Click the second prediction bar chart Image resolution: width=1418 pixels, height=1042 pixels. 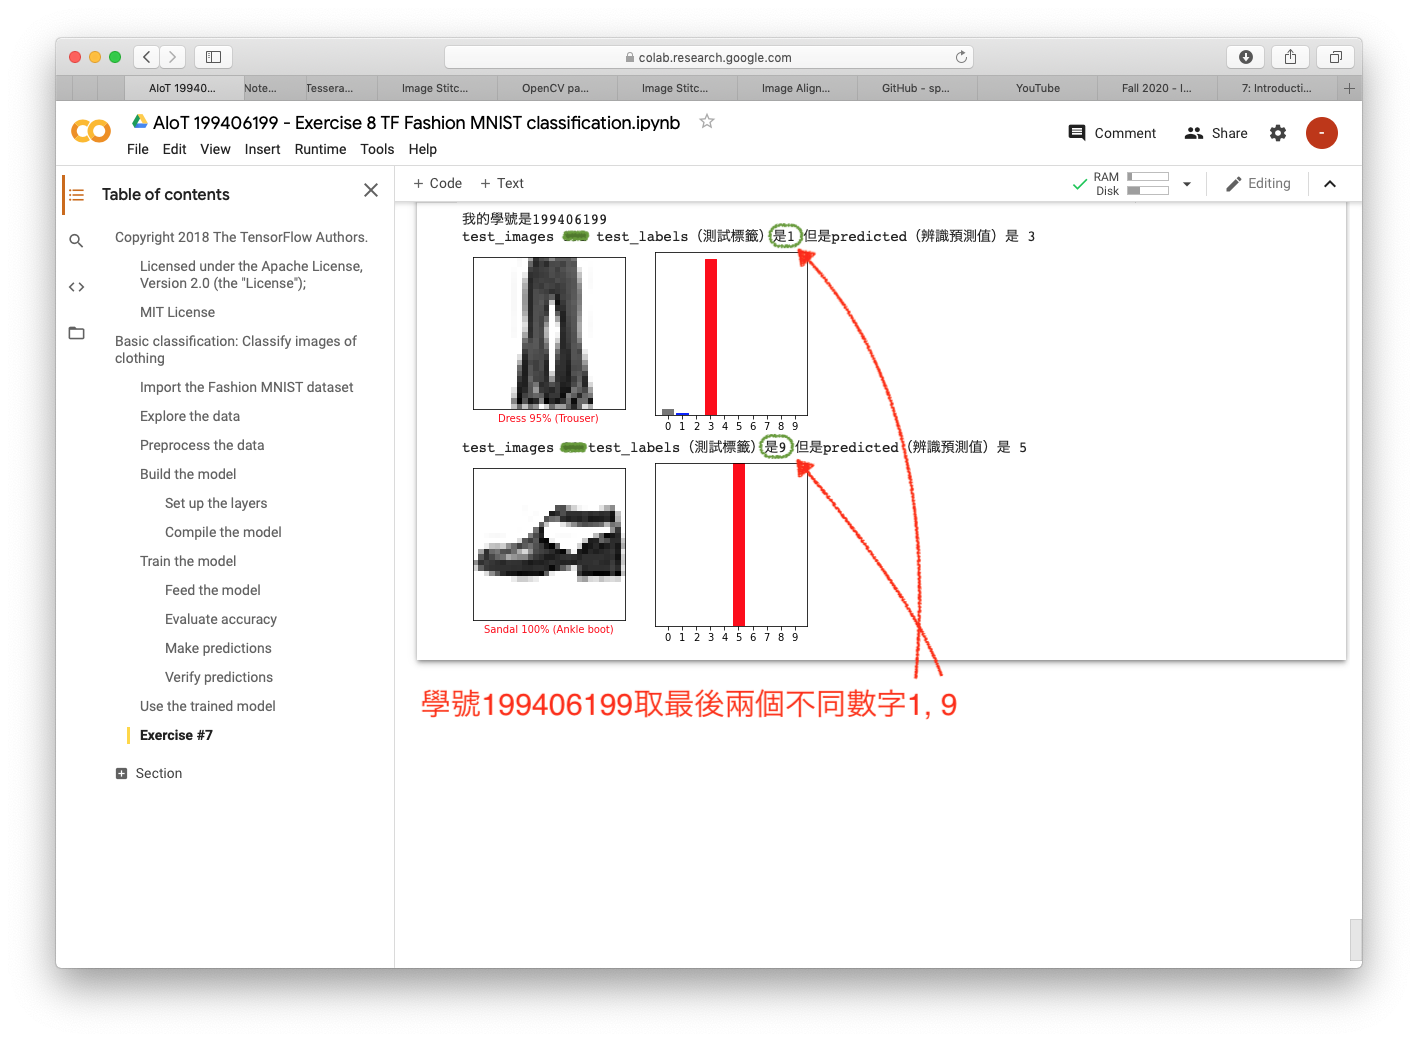pyautogui.click(x=731, y=545)
